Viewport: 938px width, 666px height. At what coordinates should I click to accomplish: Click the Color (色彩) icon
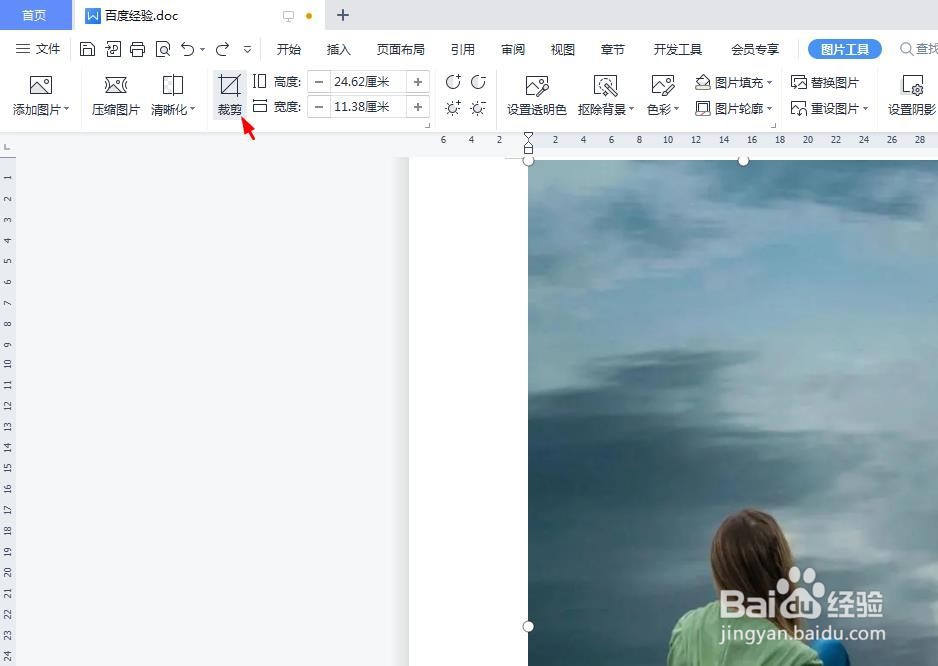tap(663, 86)
